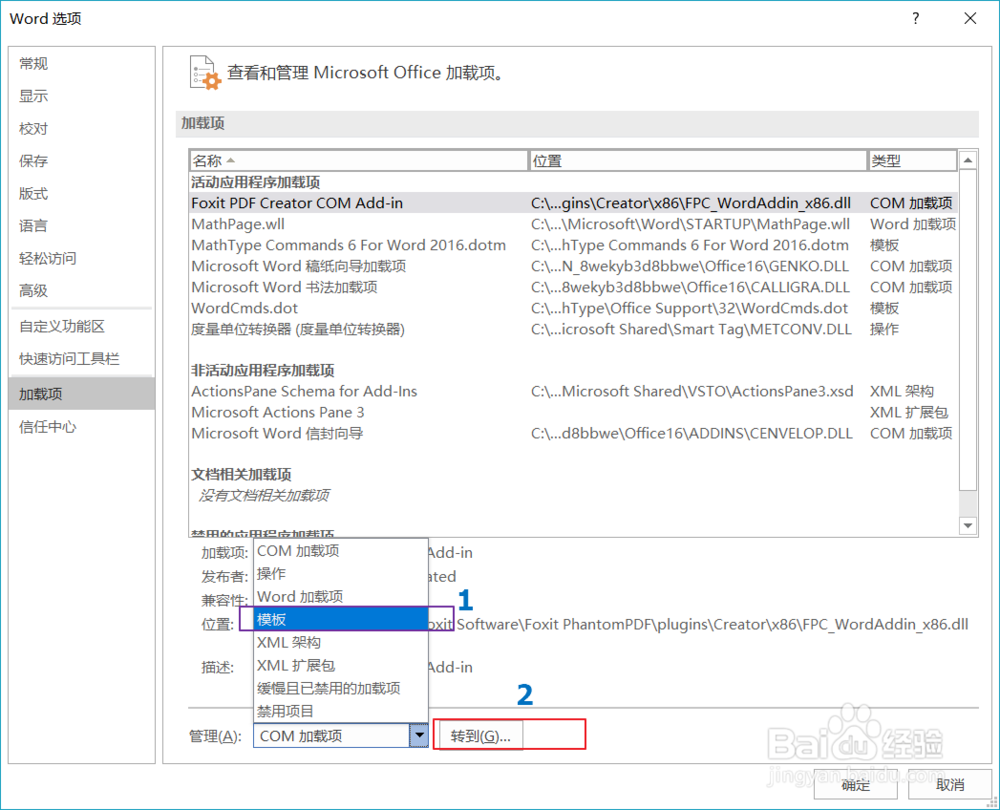Sort add-ins by the 名称 column header
Viewport: 1000px width, 810px height.
pyautogui.click(x=359, y=161)
